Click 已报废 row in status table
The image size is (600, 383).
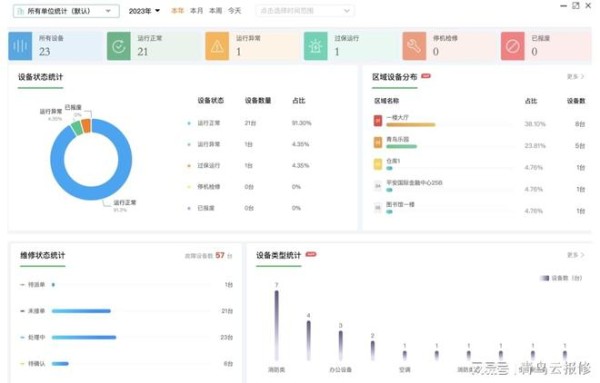249,208
